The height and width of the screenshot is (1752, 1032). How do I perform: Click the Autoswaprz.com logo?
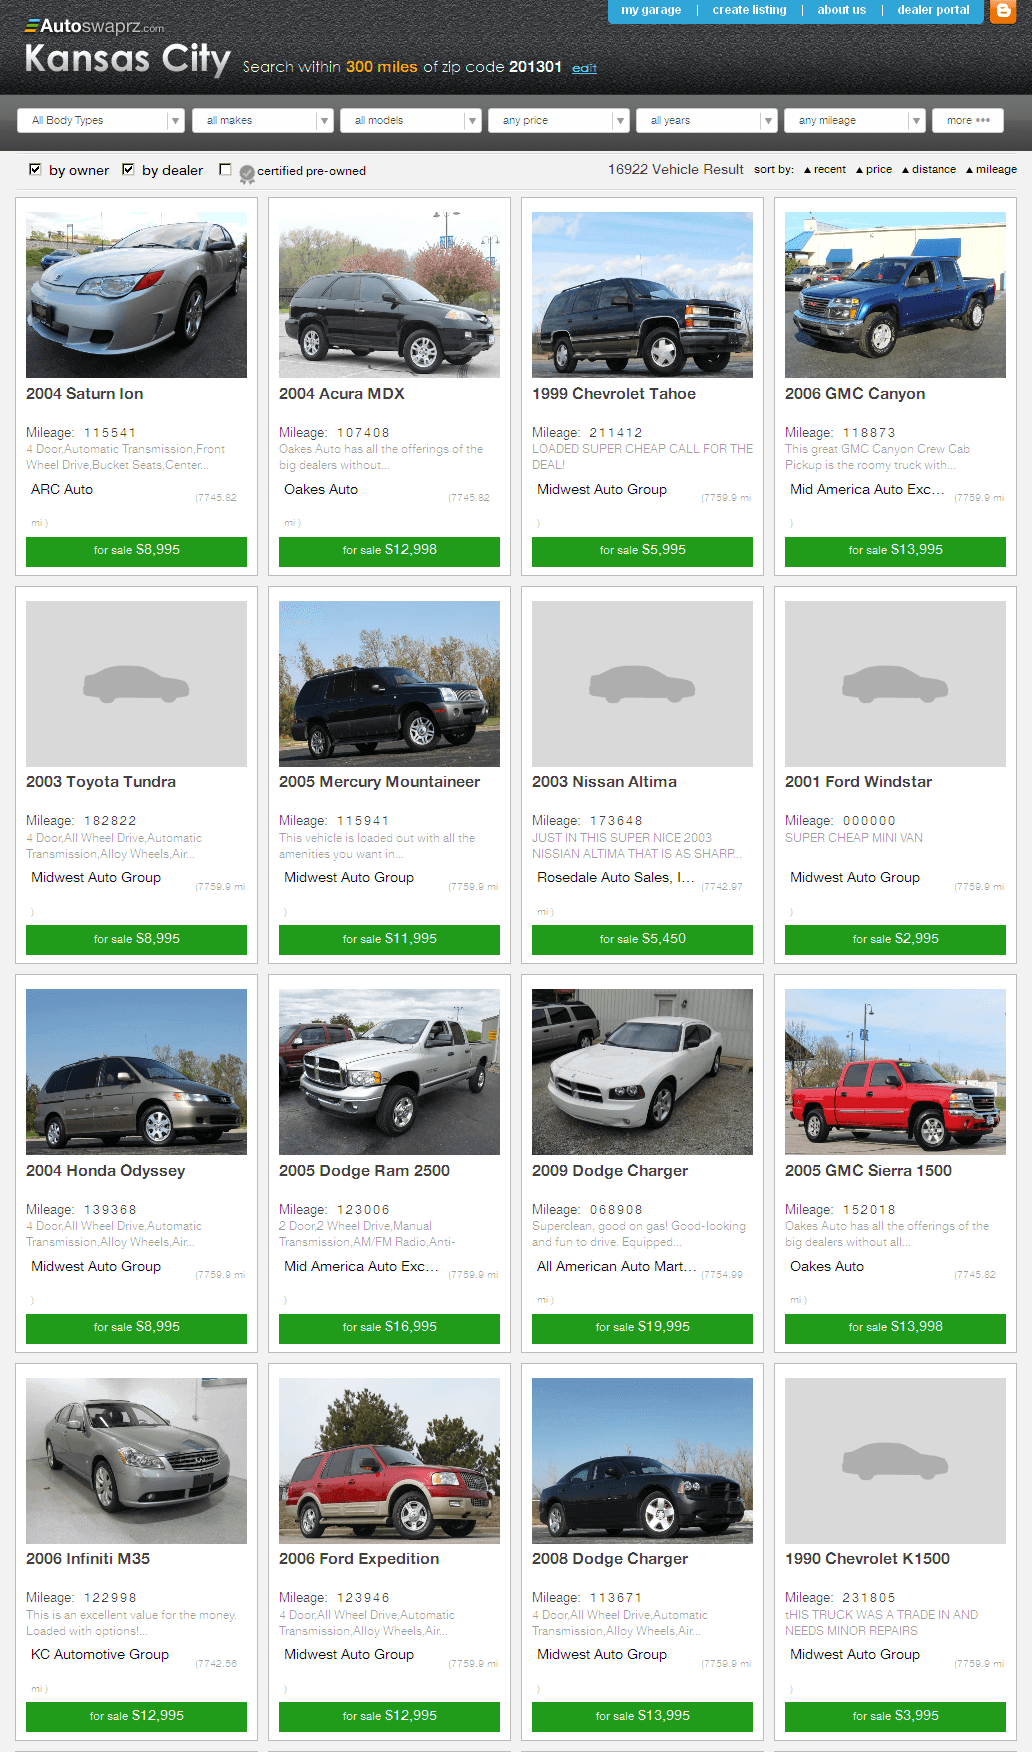pos(95,27)
